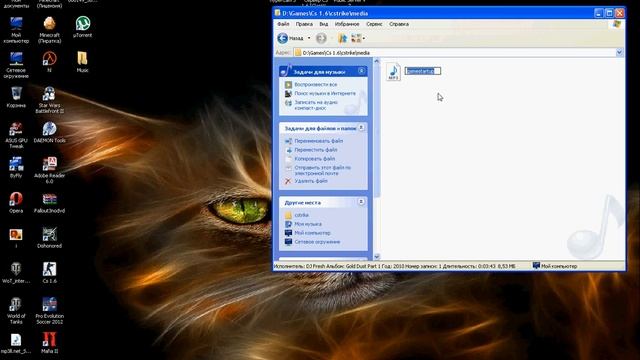Open the Вид menu
Viewport: 640px width, 360px height.
tap(323, 24)
